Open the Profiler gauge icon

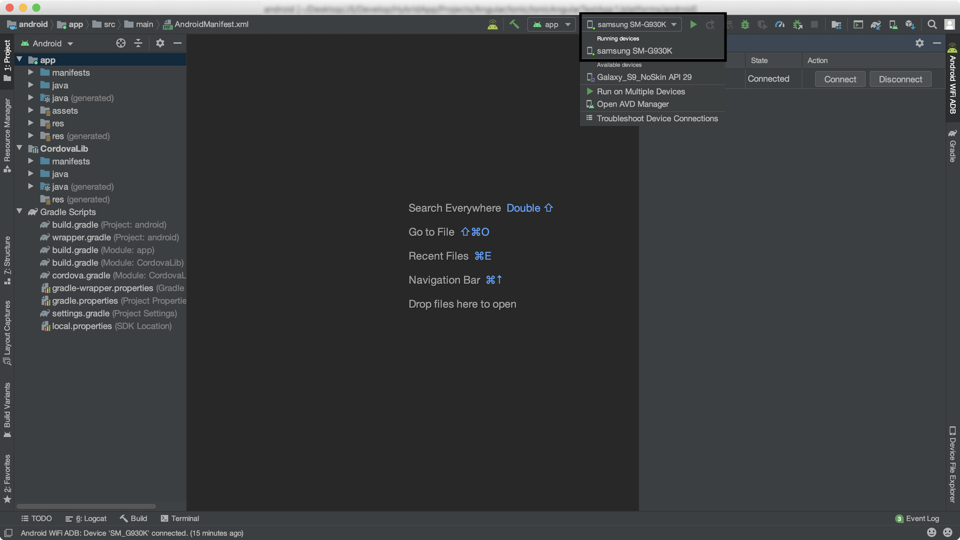click(779, 24)
